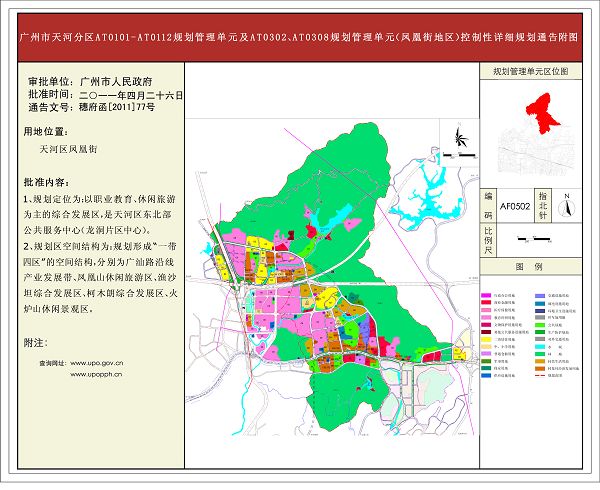Open the www.upo.gov.cn link

click(x=97, y=362)
